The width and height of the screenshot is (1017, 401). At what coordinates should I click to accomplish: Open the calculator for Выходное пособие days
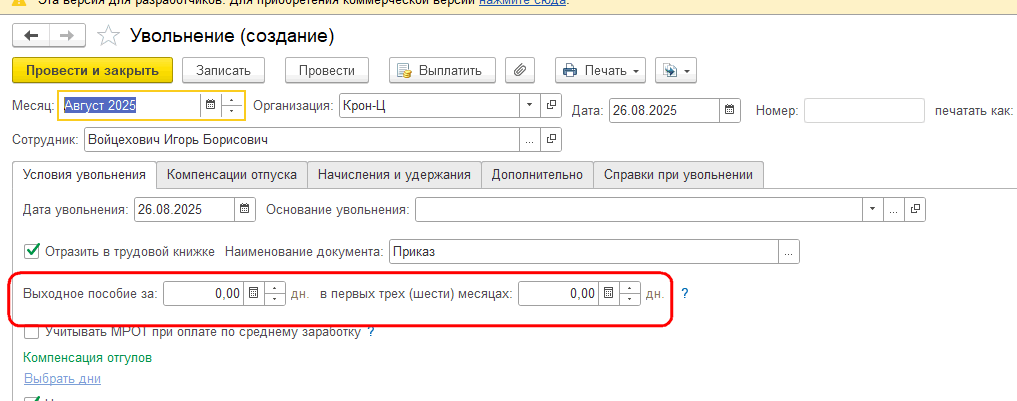click(x=254, y=293)
